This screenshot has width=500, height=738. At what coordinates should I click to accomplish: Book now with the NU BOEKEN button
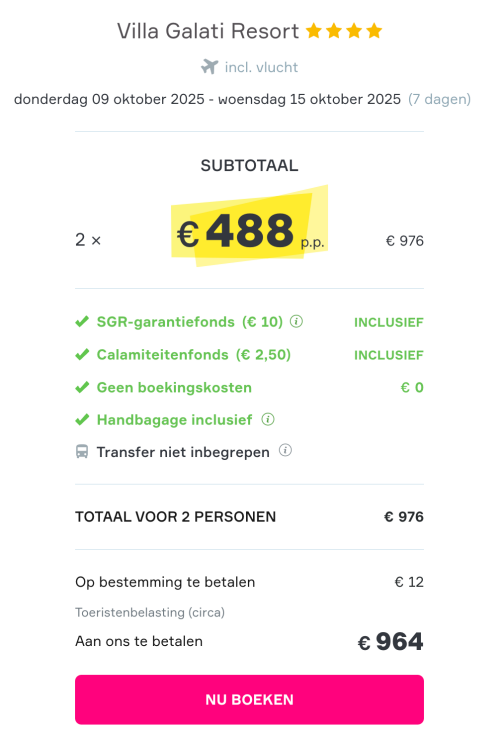[x=250, y=699]
